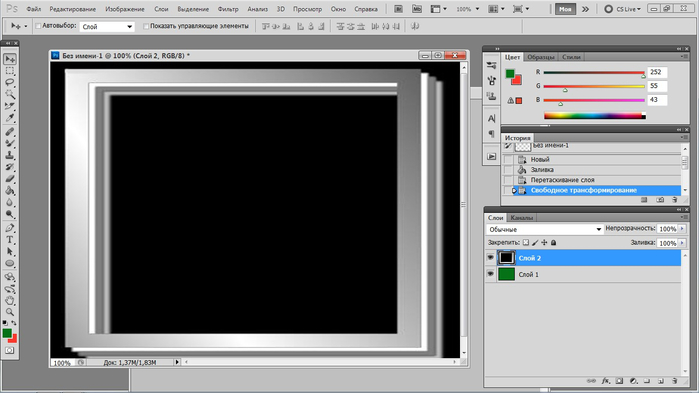The height and width of the screenshot is (393, 699).
Task: Delete layer with trash icon in Layers
Action: coord(674,381)
